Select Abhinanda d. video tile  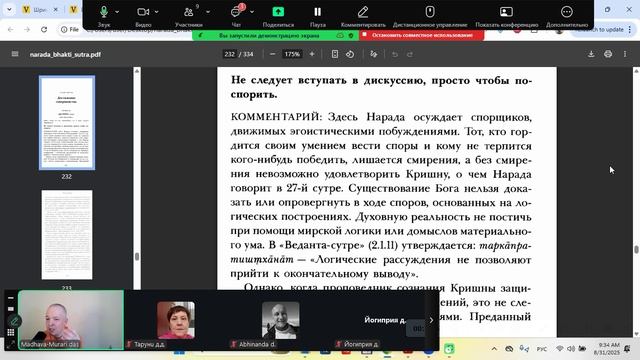(x=280, y=320)
